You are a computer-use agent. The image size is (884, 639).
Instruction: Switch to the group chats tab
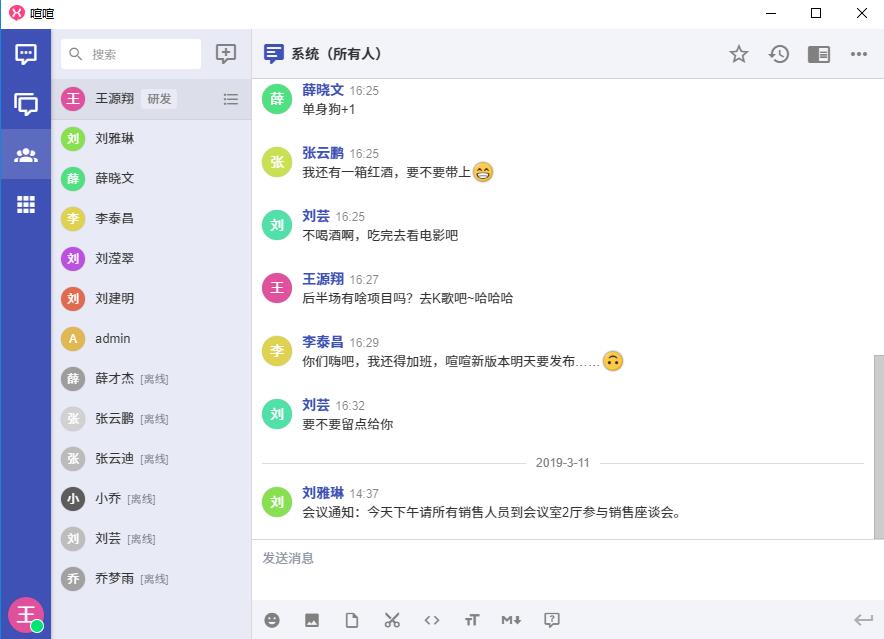coord(26,104)
